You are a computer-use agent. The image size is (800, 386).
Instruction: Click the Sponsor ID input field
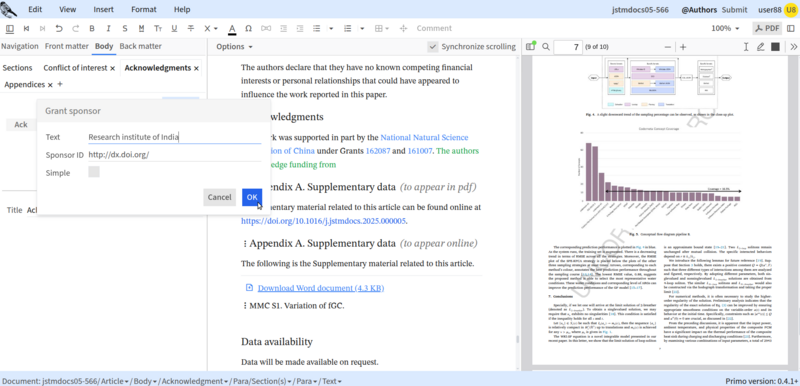(x=174, y=155)
